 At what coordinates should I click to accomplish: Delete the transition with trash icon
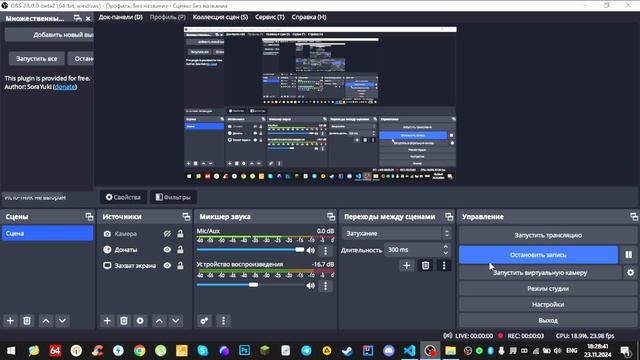coord(425,266)
